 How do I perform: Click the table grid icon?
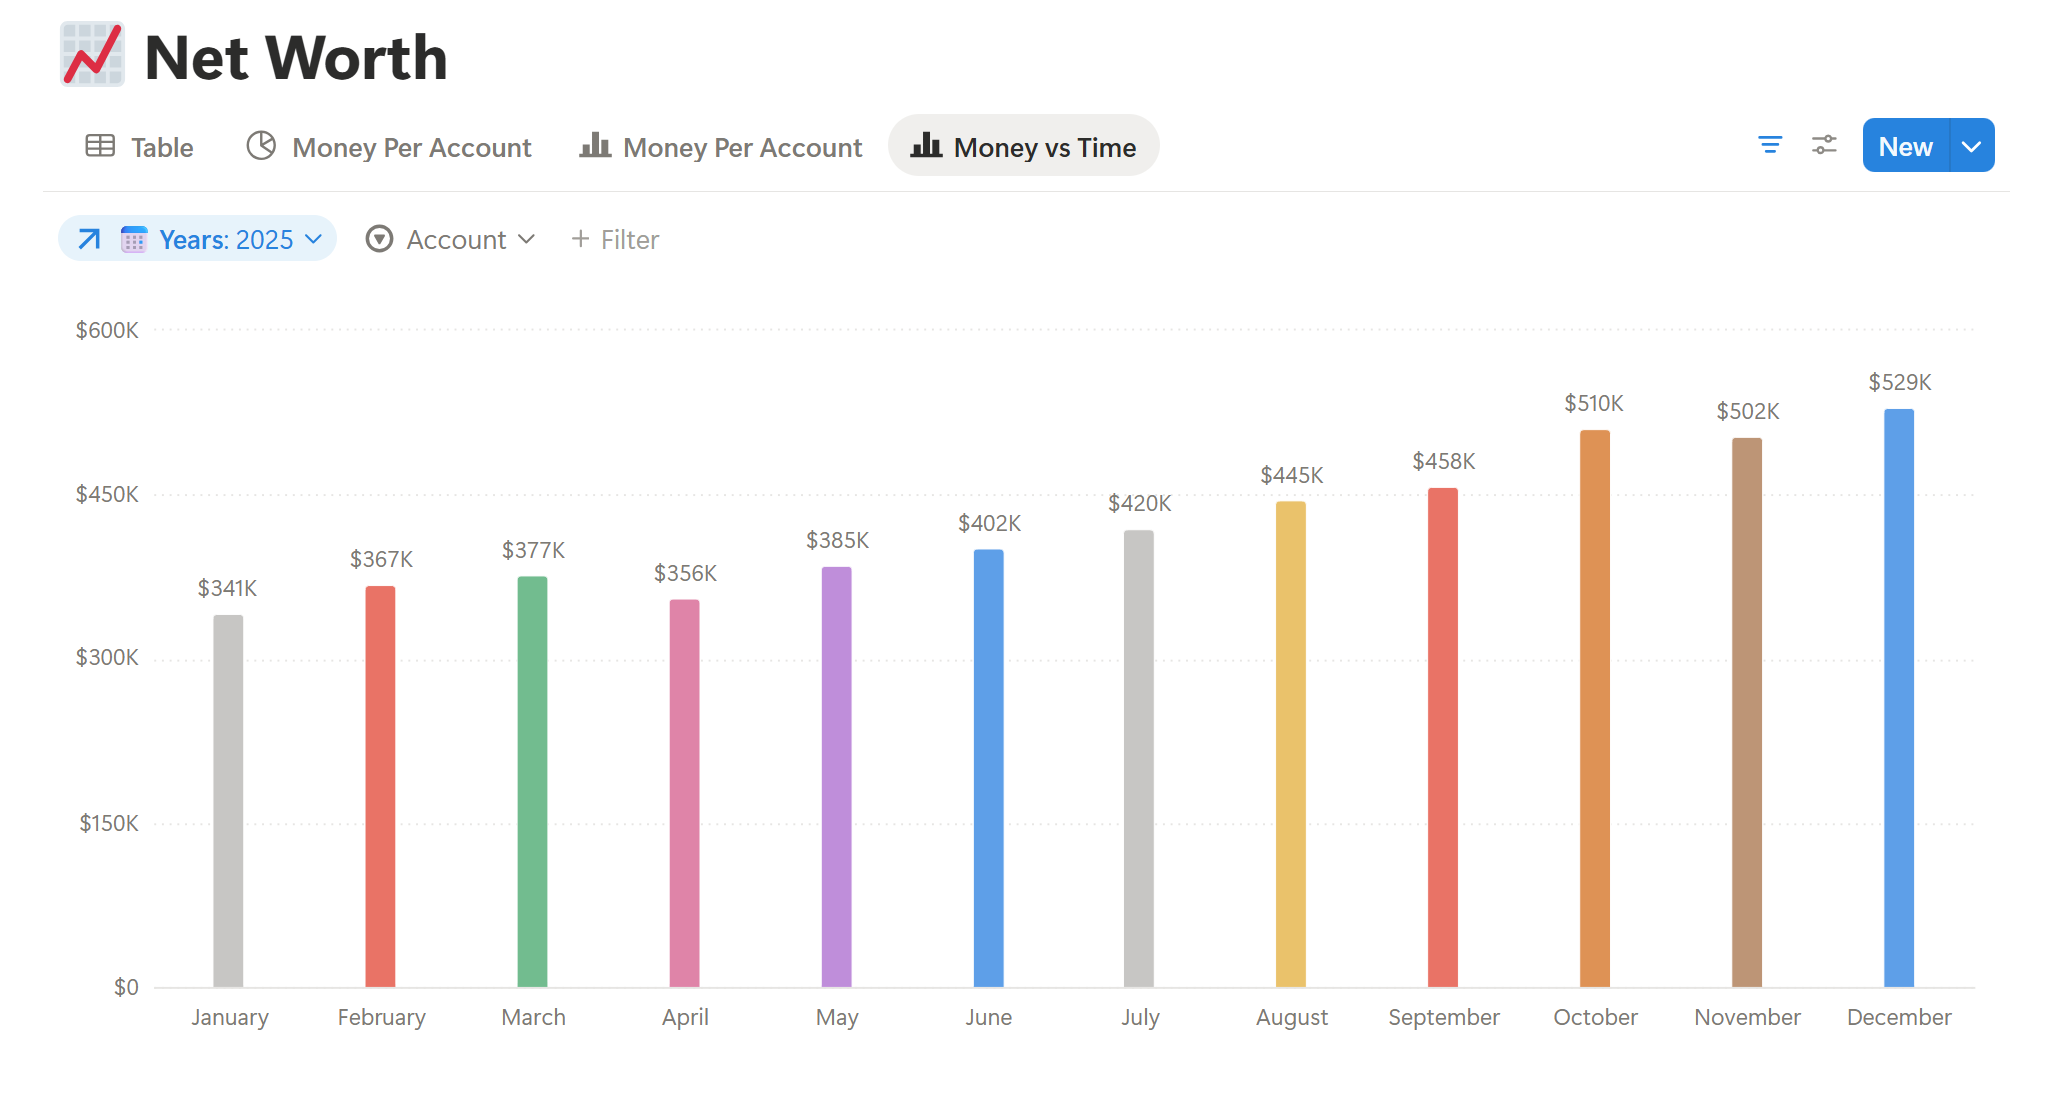[100, 146]
